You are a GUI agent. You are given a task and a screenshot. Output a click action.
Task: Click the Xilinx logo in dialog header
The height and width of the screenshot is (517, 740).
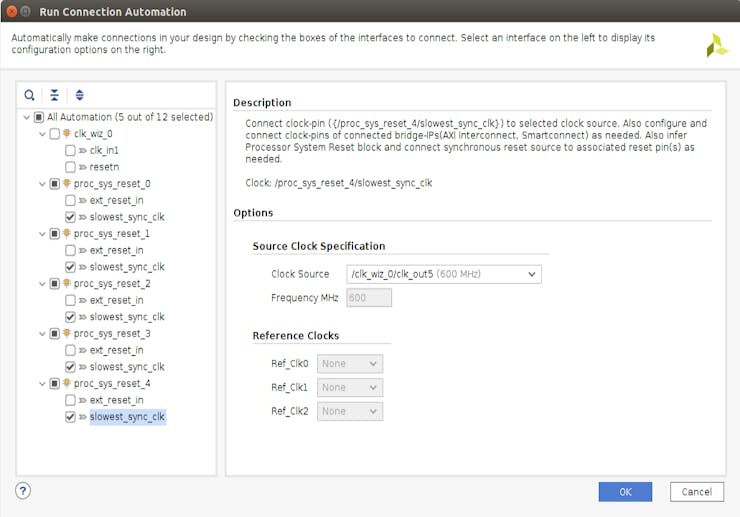click(717, 46)
